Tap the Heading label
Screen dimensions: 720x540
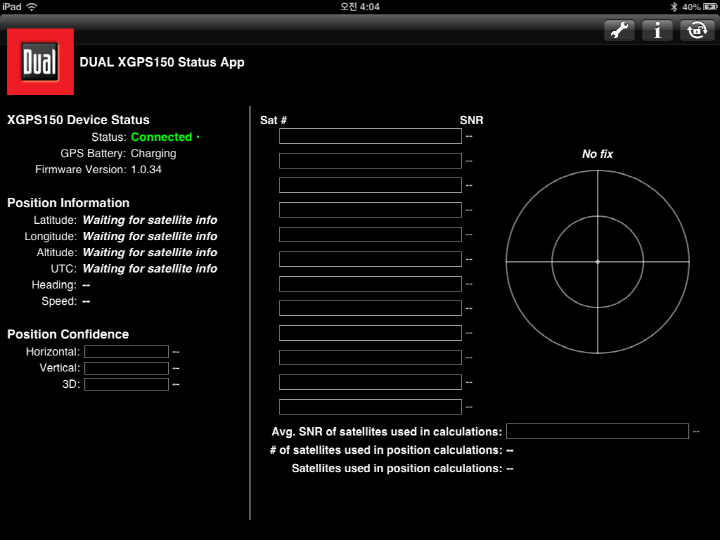(54, 285)
